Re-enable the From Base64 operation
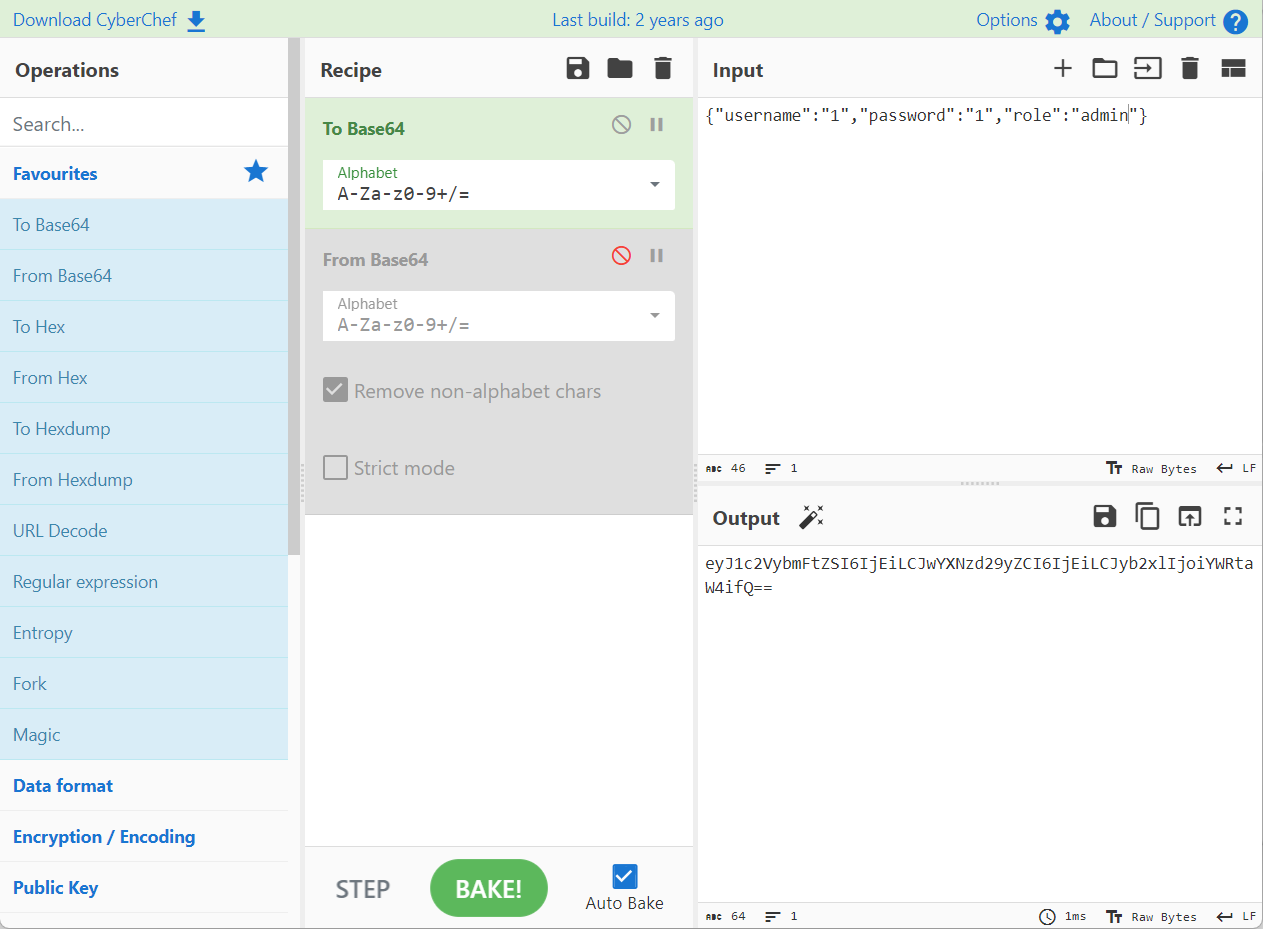Screen dimensions: 1263x929 click(621, 256)
